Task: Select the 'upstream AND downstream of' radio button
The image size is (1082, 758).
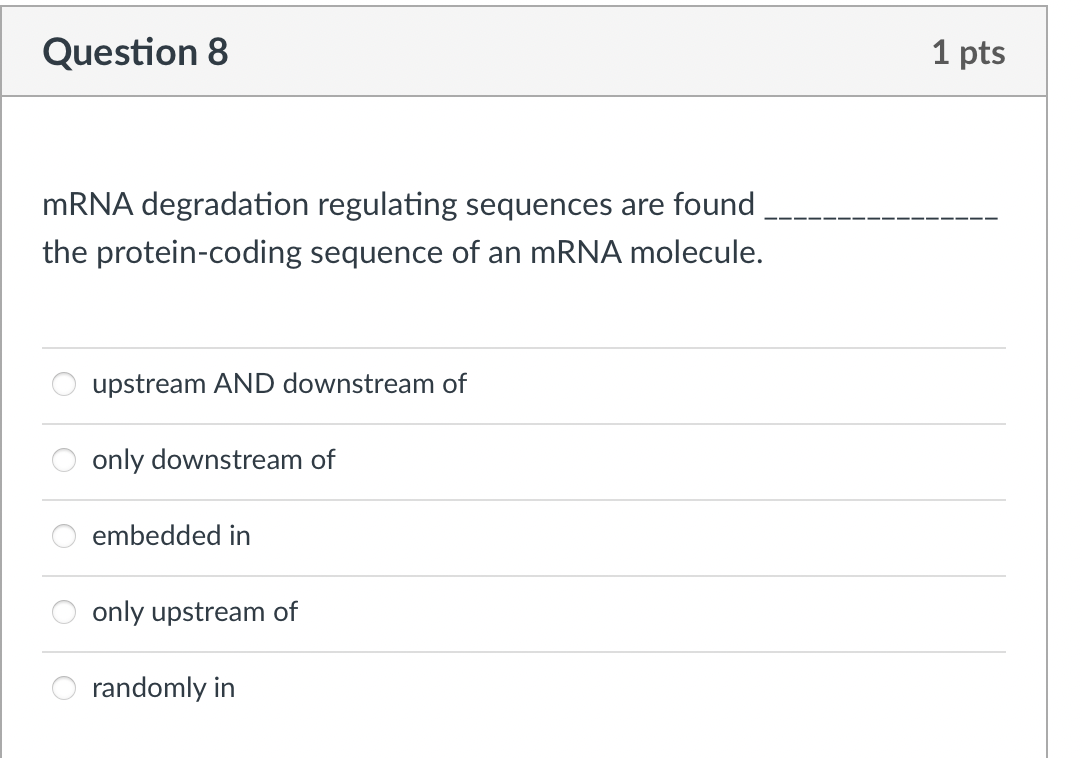Action: [x=63, y=384]
